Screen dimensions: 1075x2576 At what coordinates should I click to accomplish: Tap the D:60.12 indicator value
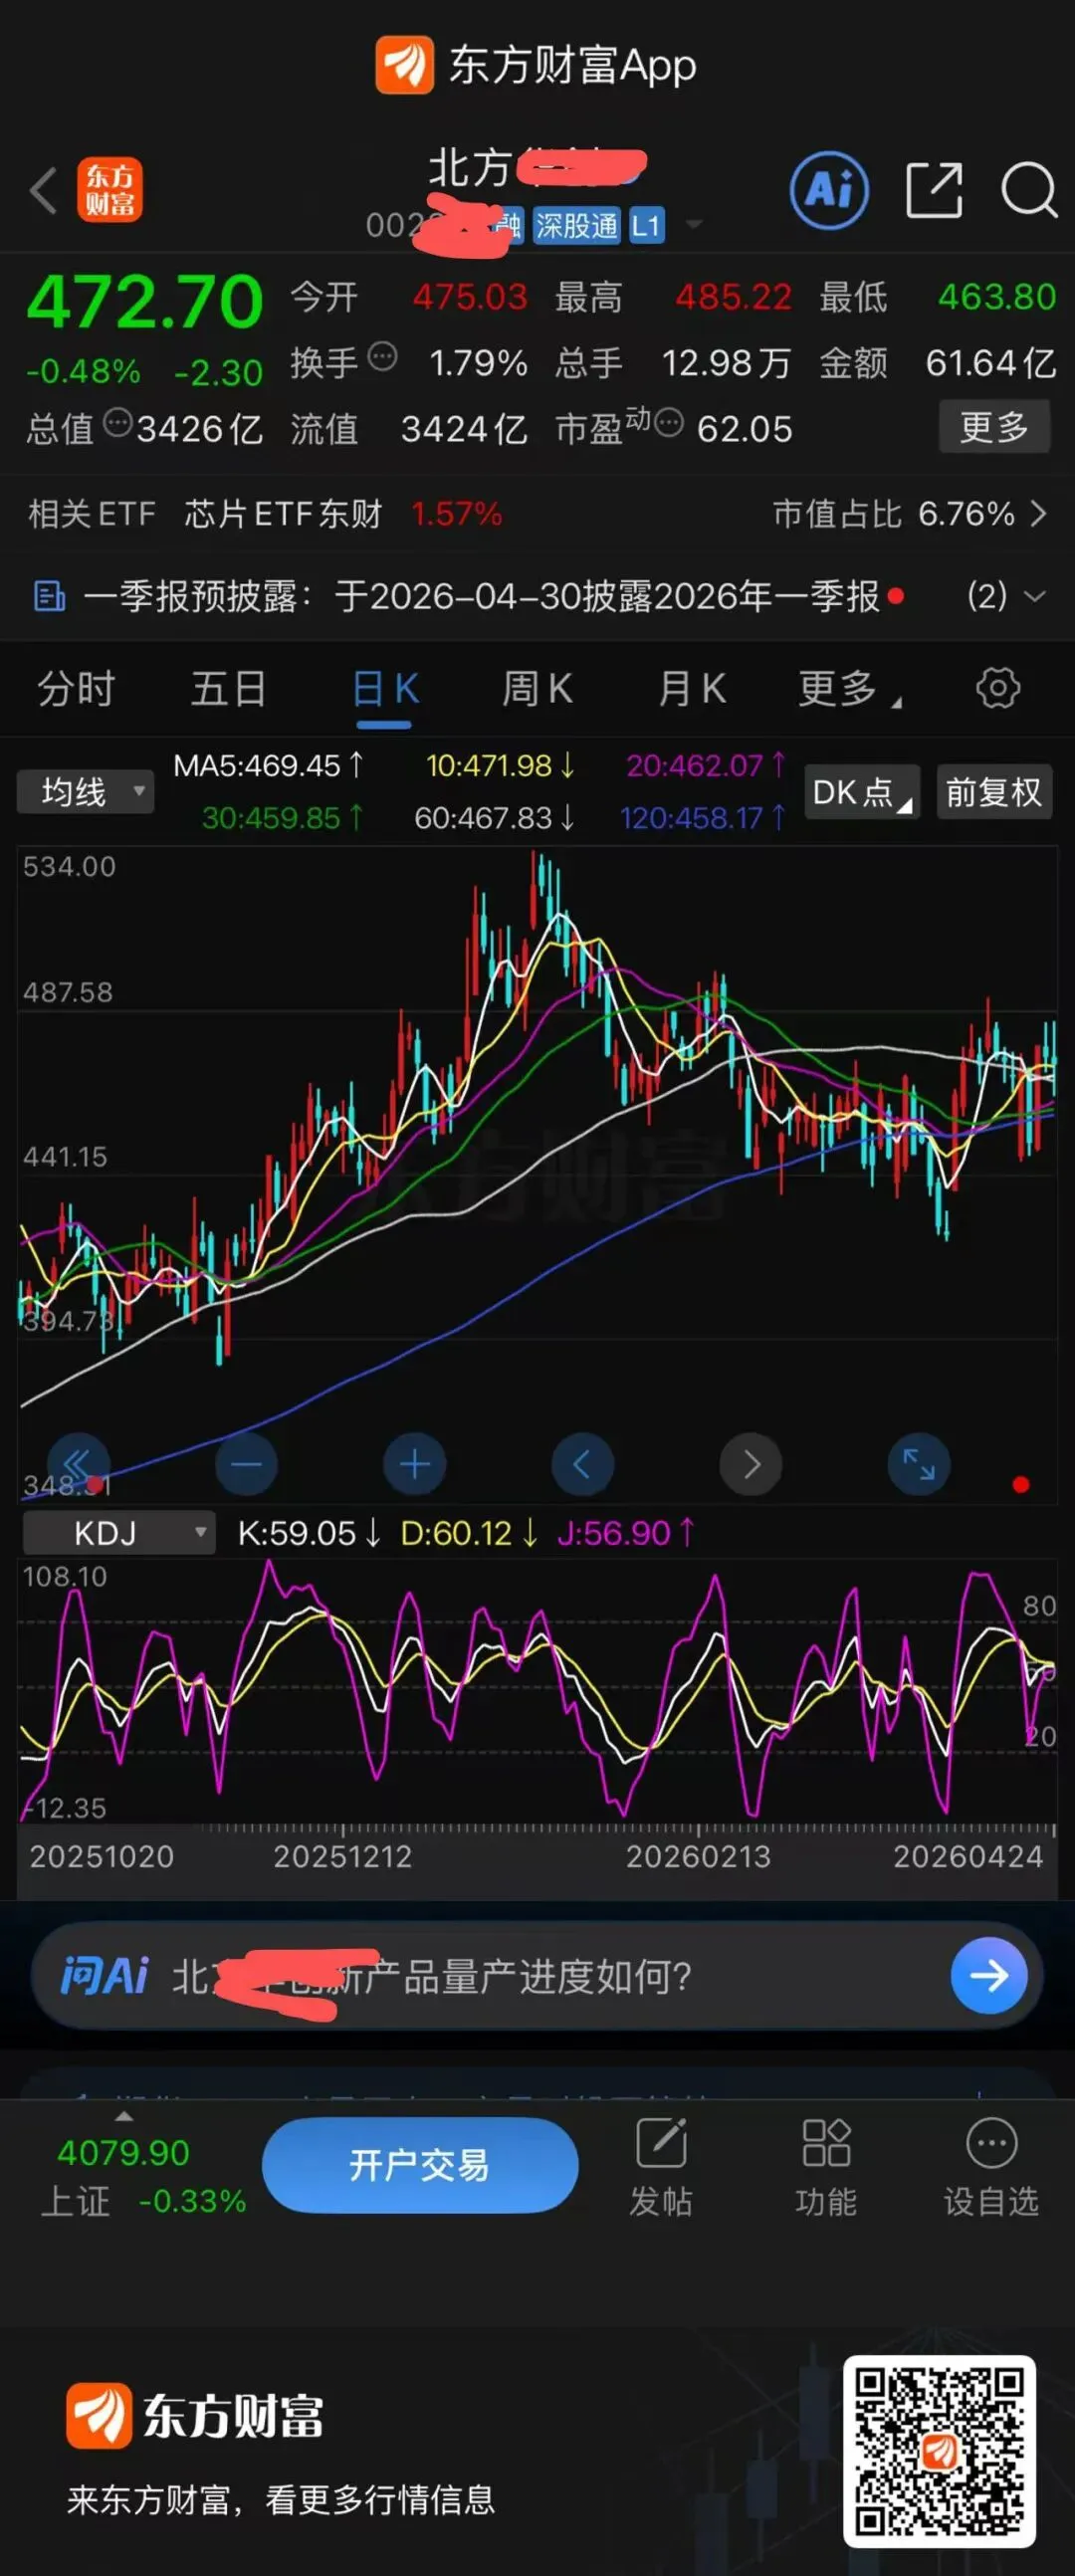[469, 1533]
